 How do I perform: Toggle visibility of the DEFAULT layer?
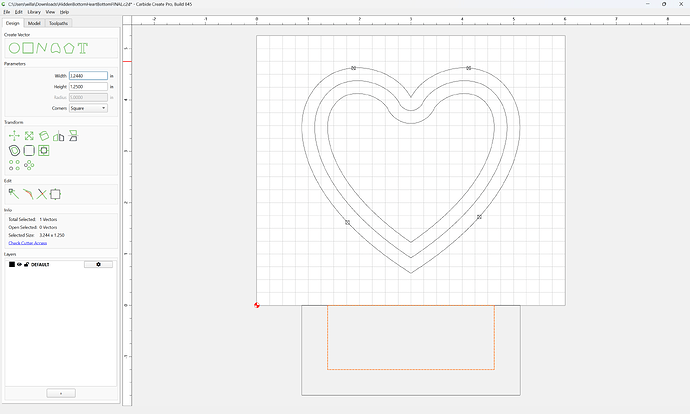click(x=19, y=264)
